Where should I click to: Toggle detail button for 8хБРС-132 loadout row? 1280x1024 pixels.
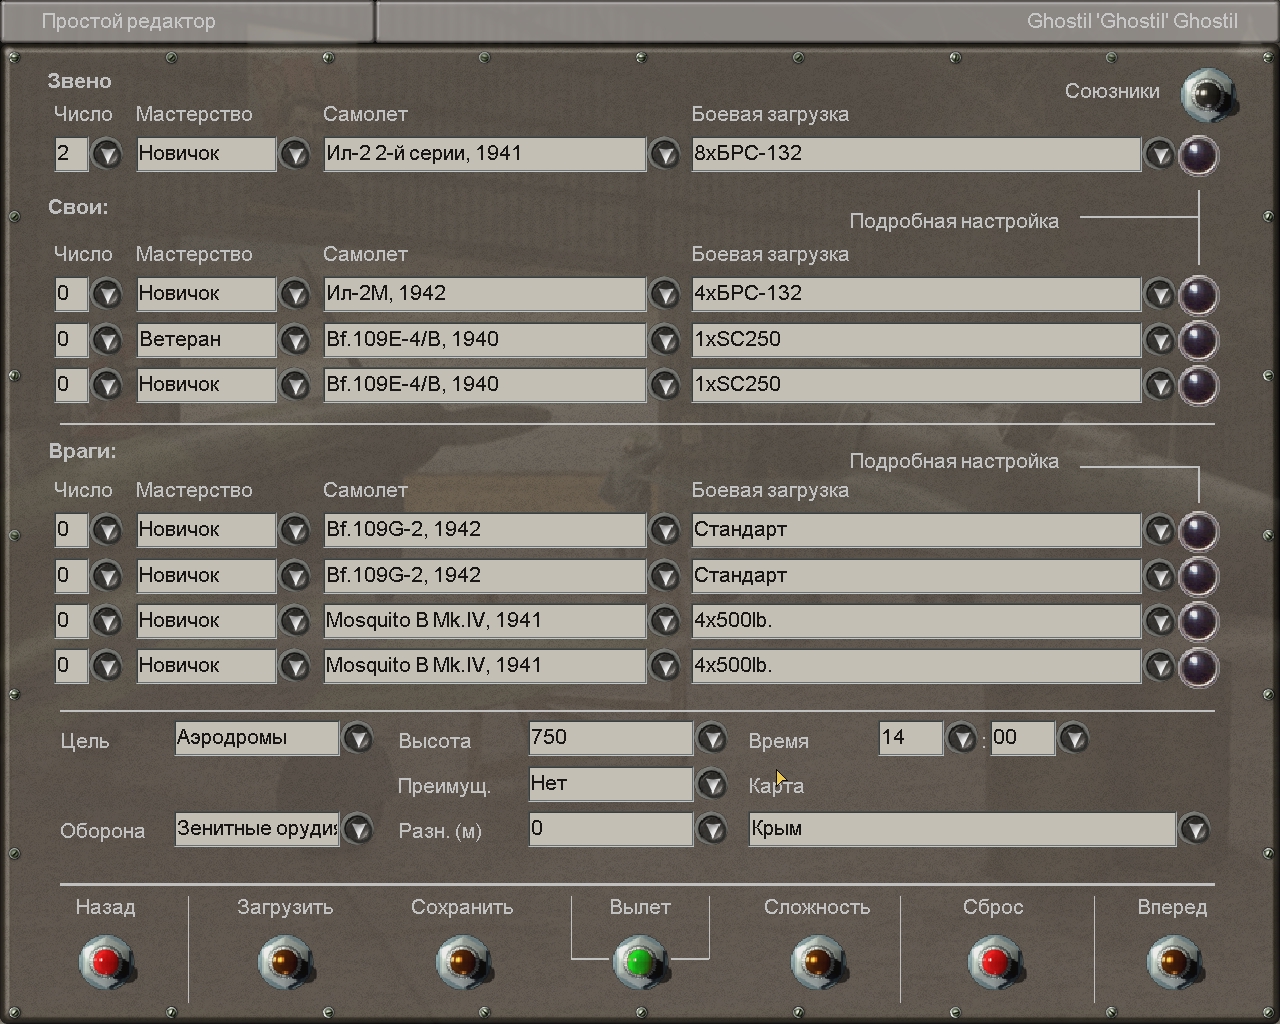click(1198, 155)
